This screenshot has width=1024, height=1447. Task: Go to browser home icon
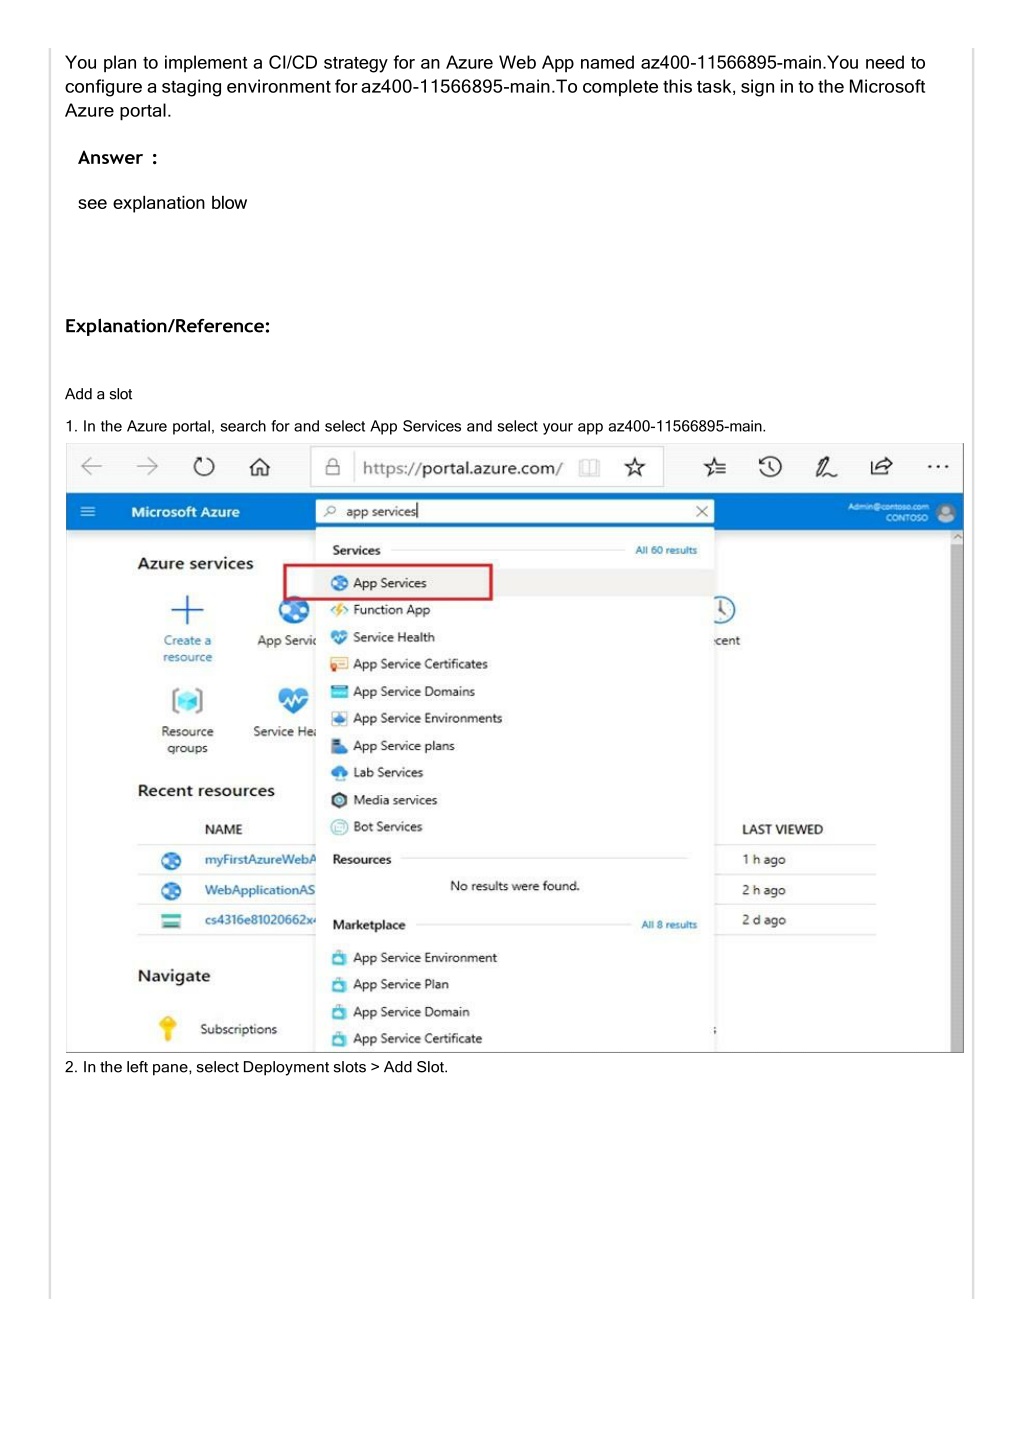[260, 467]
